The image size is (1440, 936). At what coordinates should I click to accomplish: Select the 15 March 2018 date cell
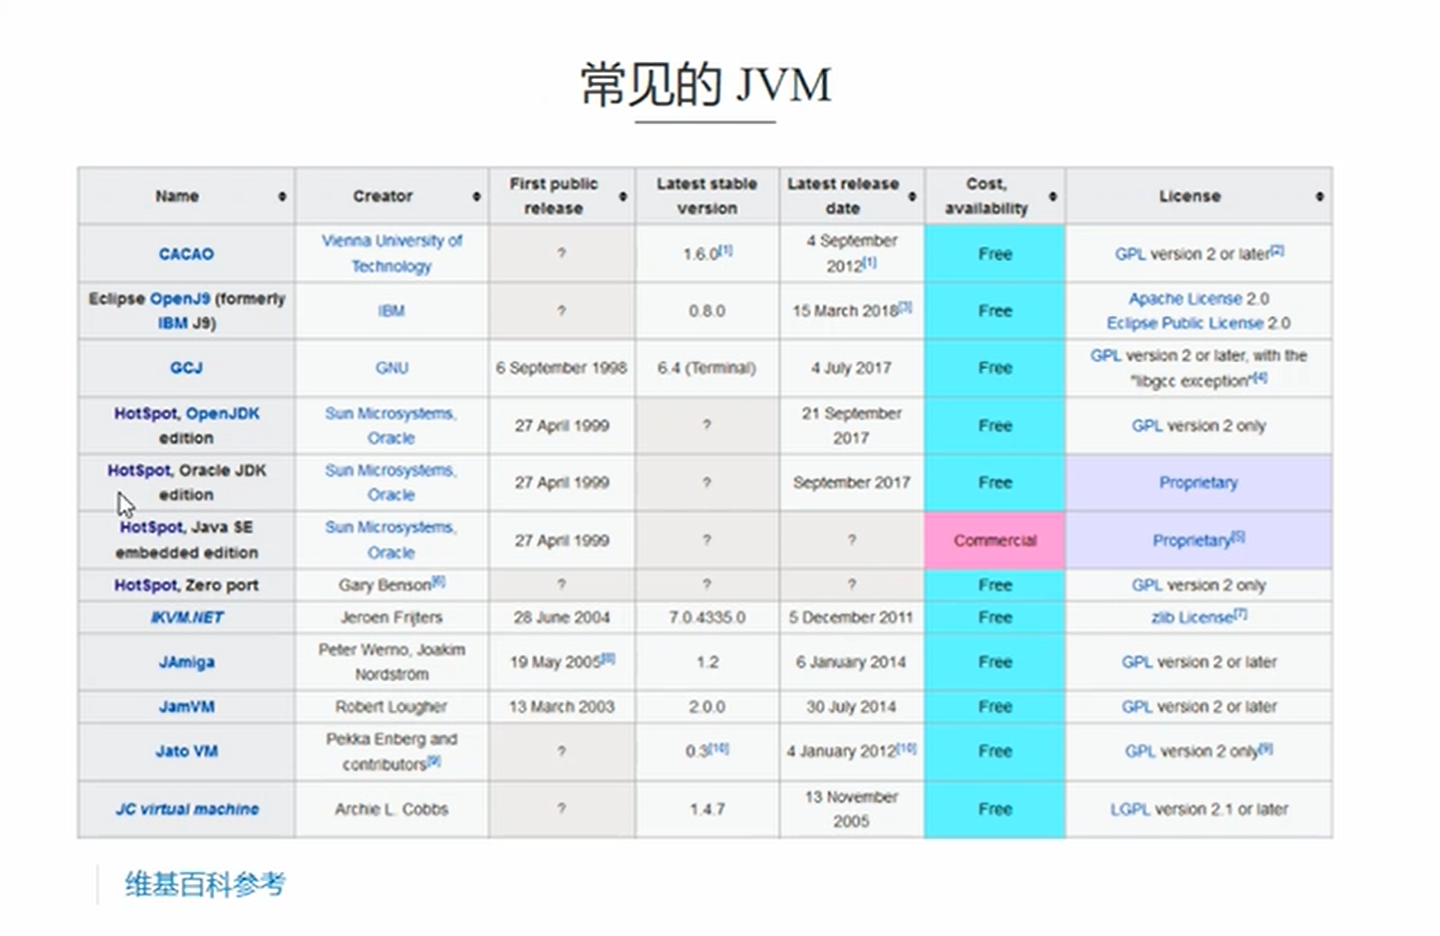tap(852, 311)
